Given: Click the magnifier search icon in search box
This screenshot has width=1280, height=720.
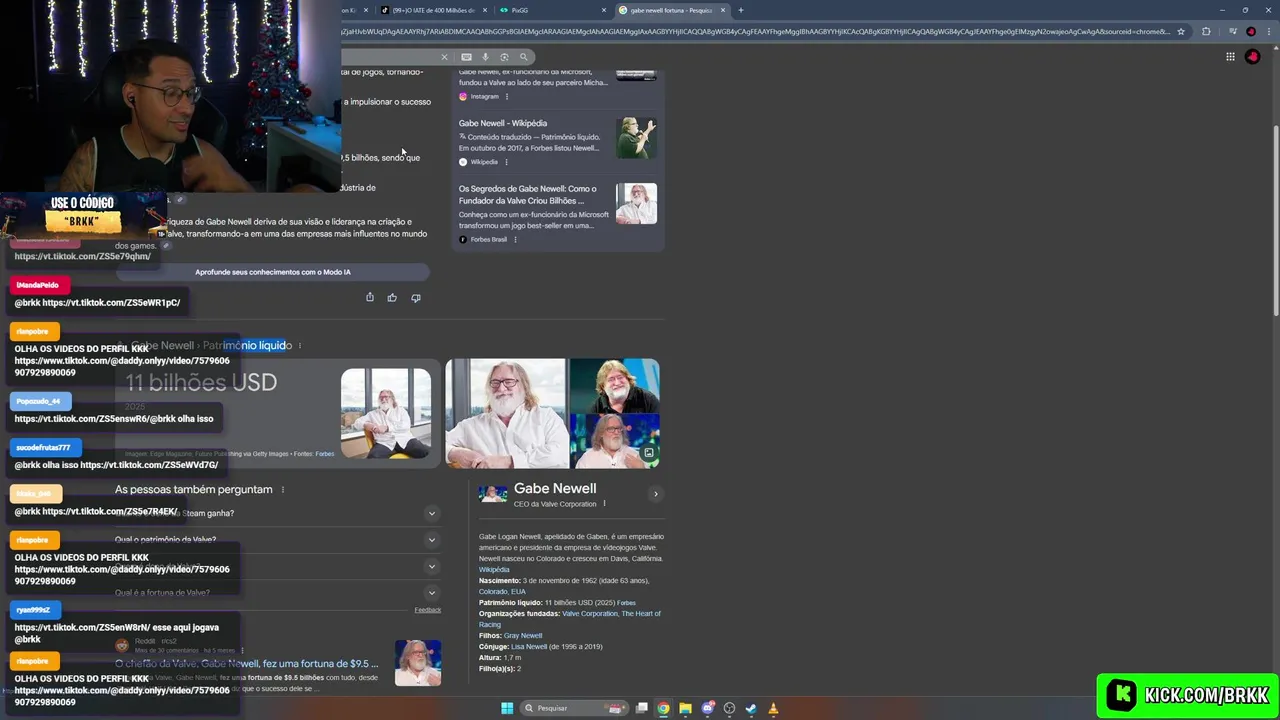Looking at the screenshot, I should tap(523, 57).
